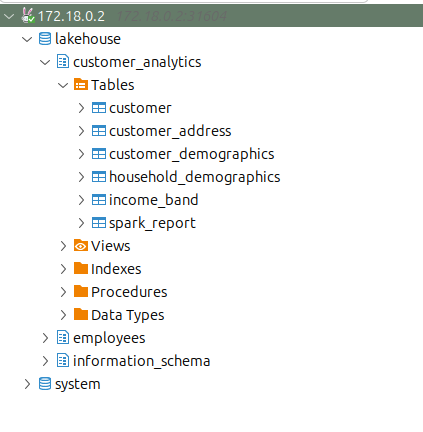Click the Tables folder icon
Screen dimensions: 423x432
click(x=81, y=85)
